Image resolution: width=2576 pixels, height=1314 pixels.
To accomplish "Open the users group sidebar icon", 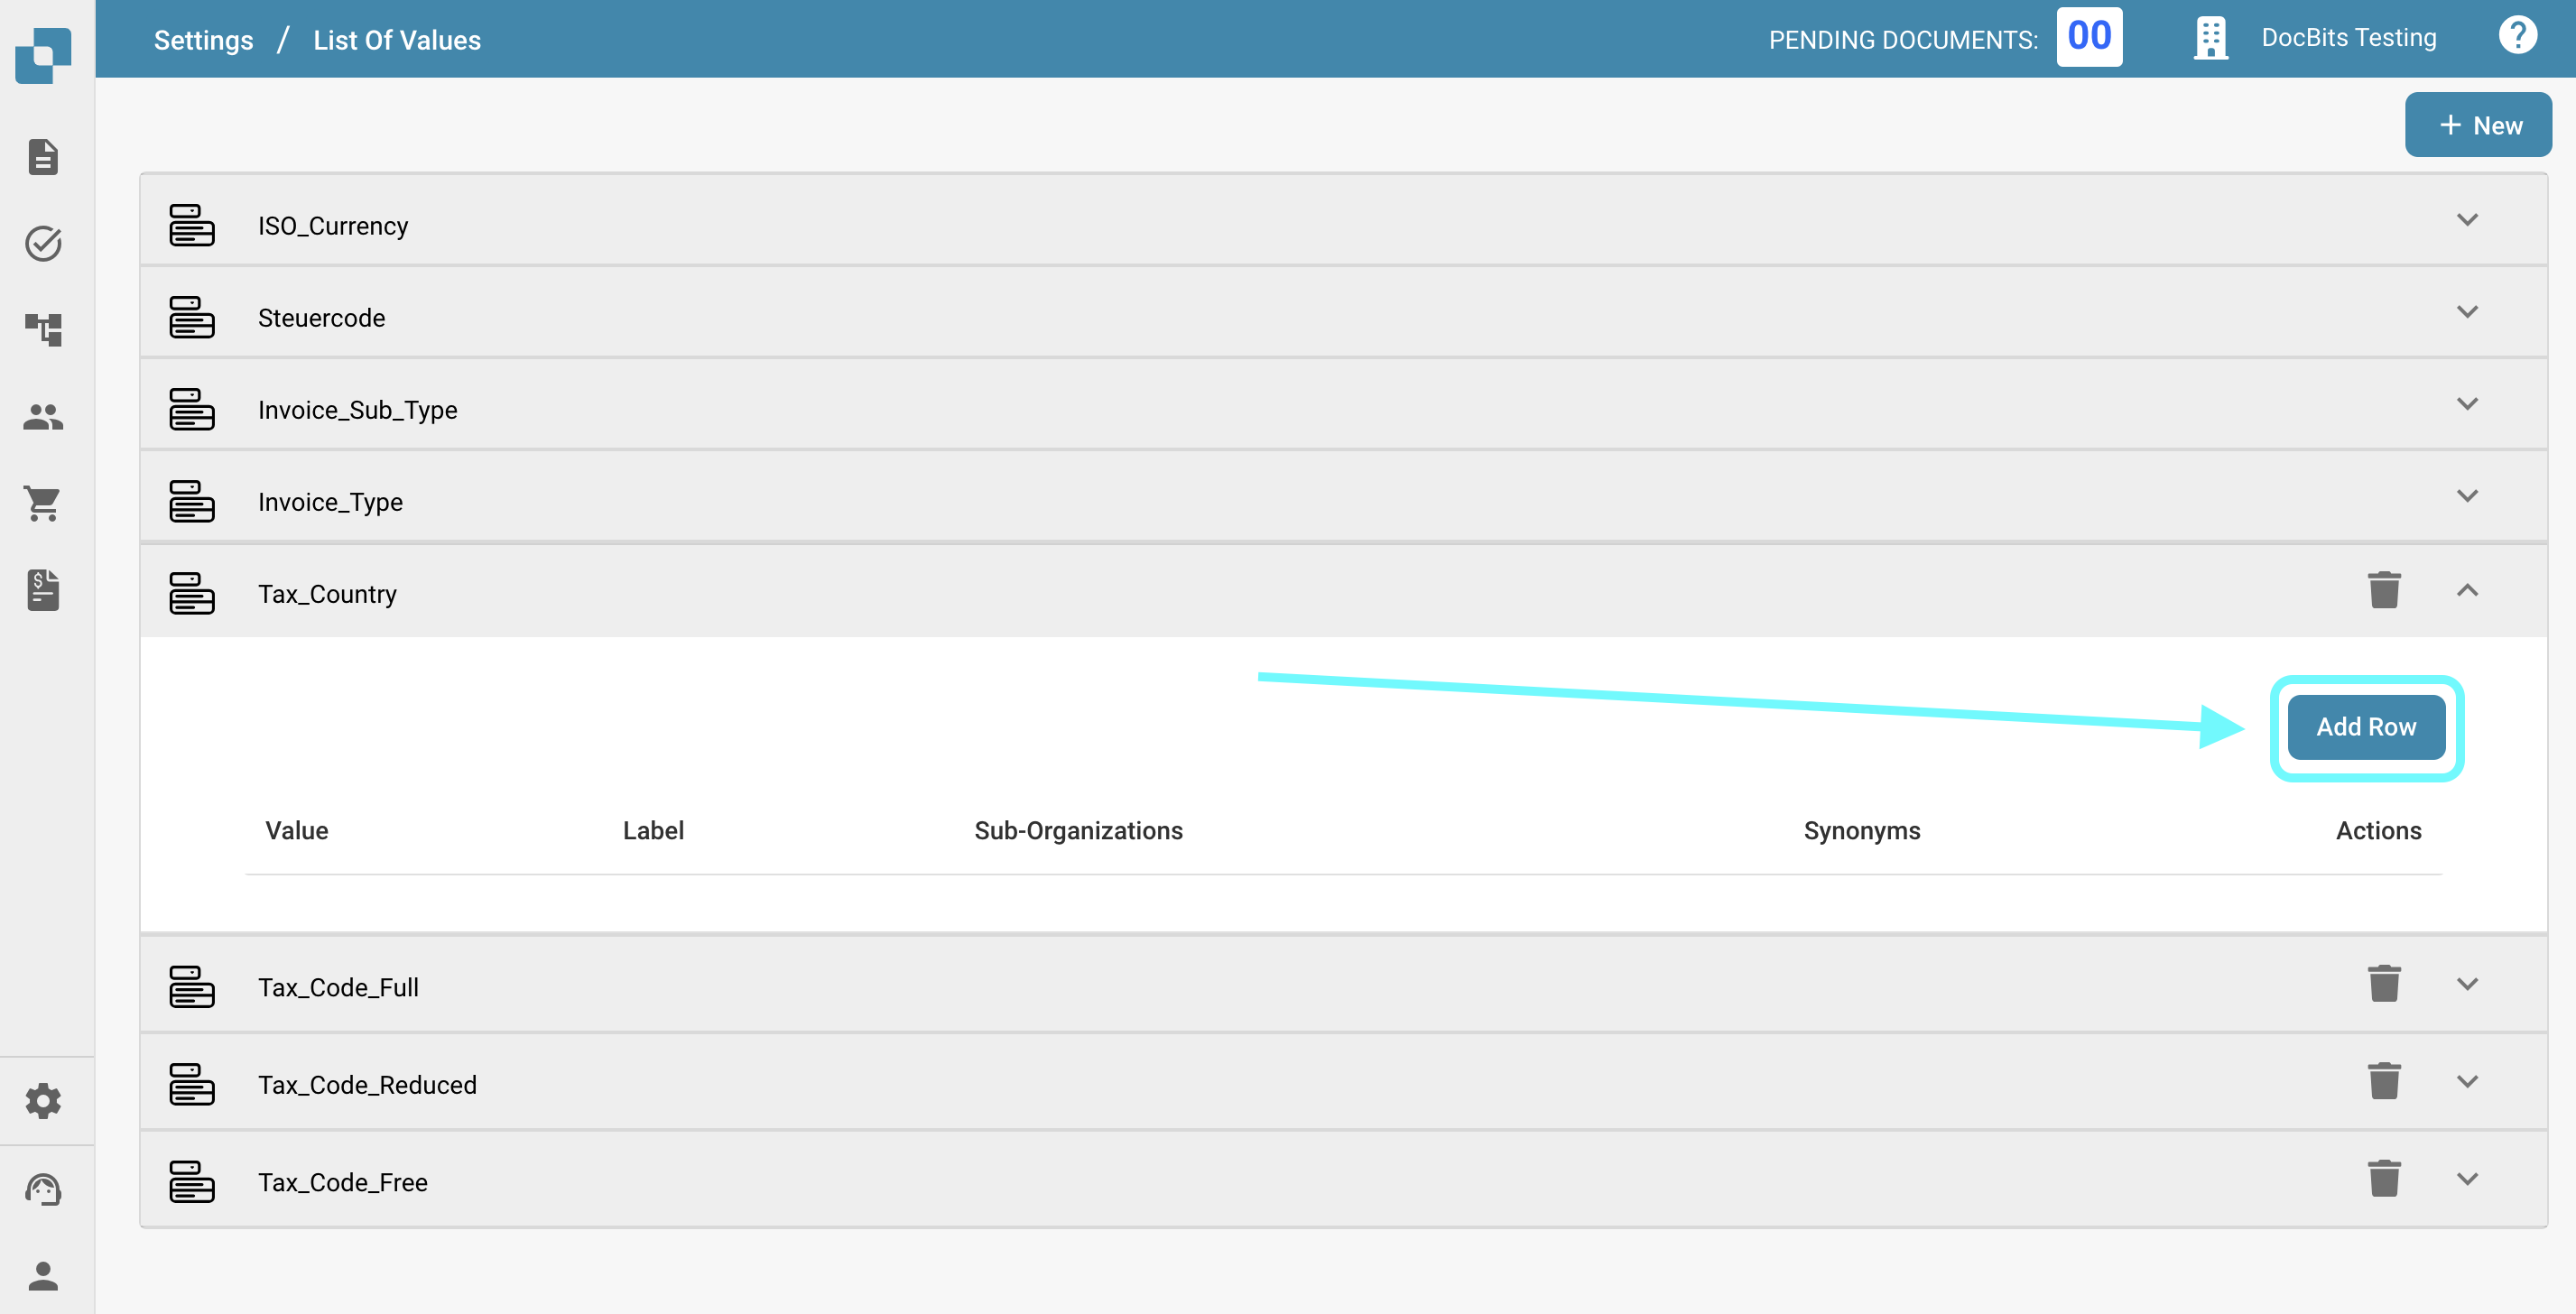I will click(x=43, y=416).
